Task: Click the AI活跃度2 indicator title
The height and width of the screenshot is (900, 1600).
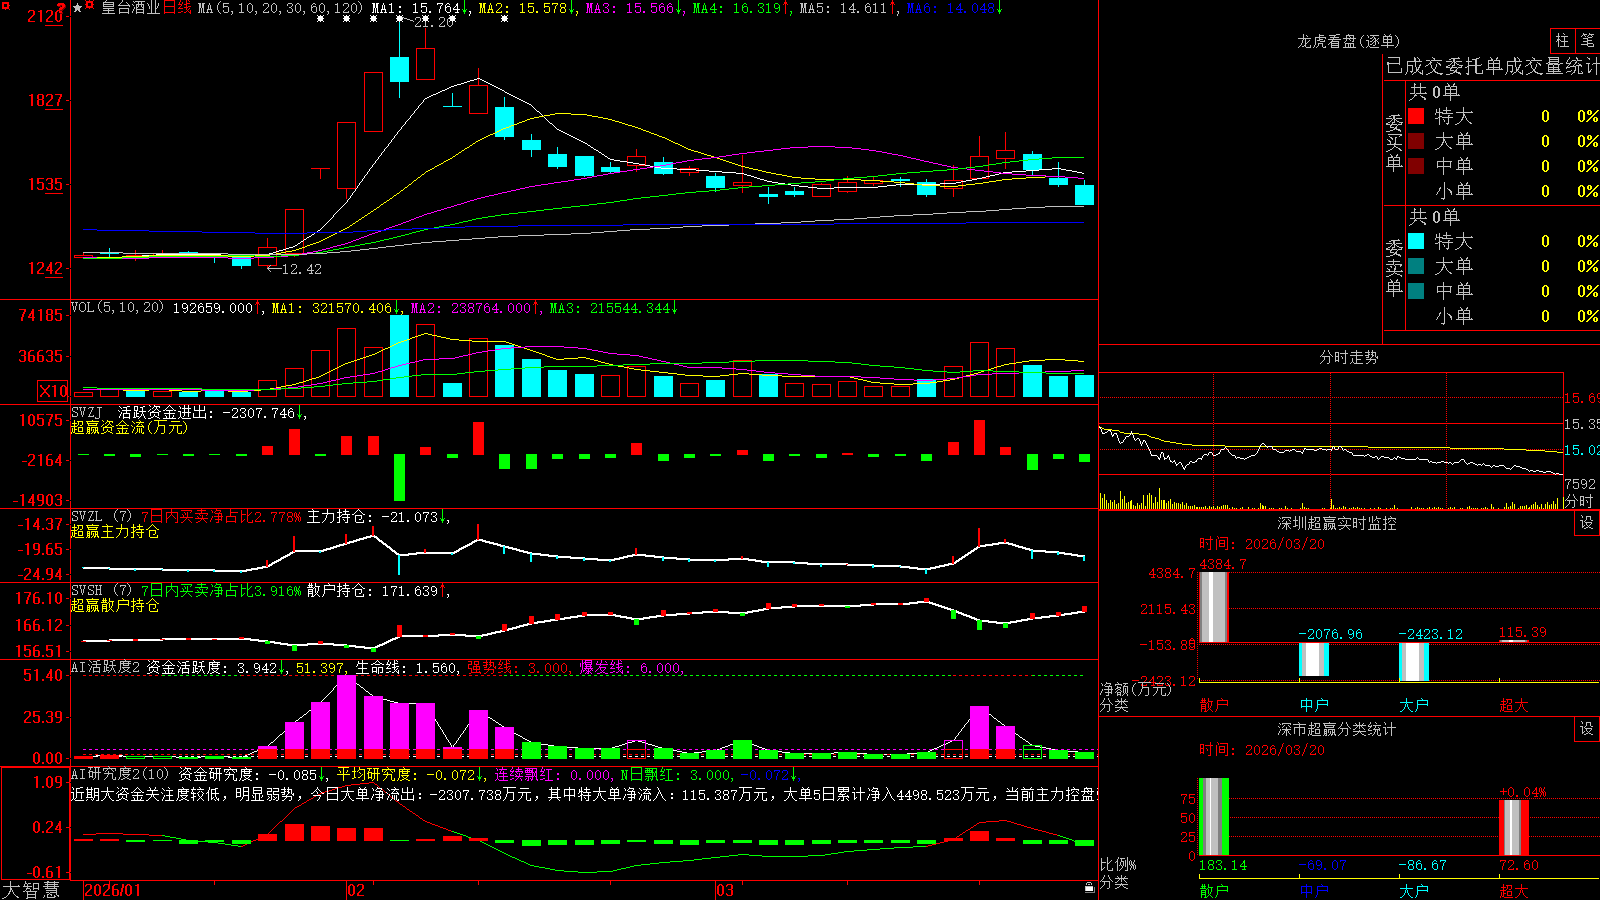Action: click(105, 667)
